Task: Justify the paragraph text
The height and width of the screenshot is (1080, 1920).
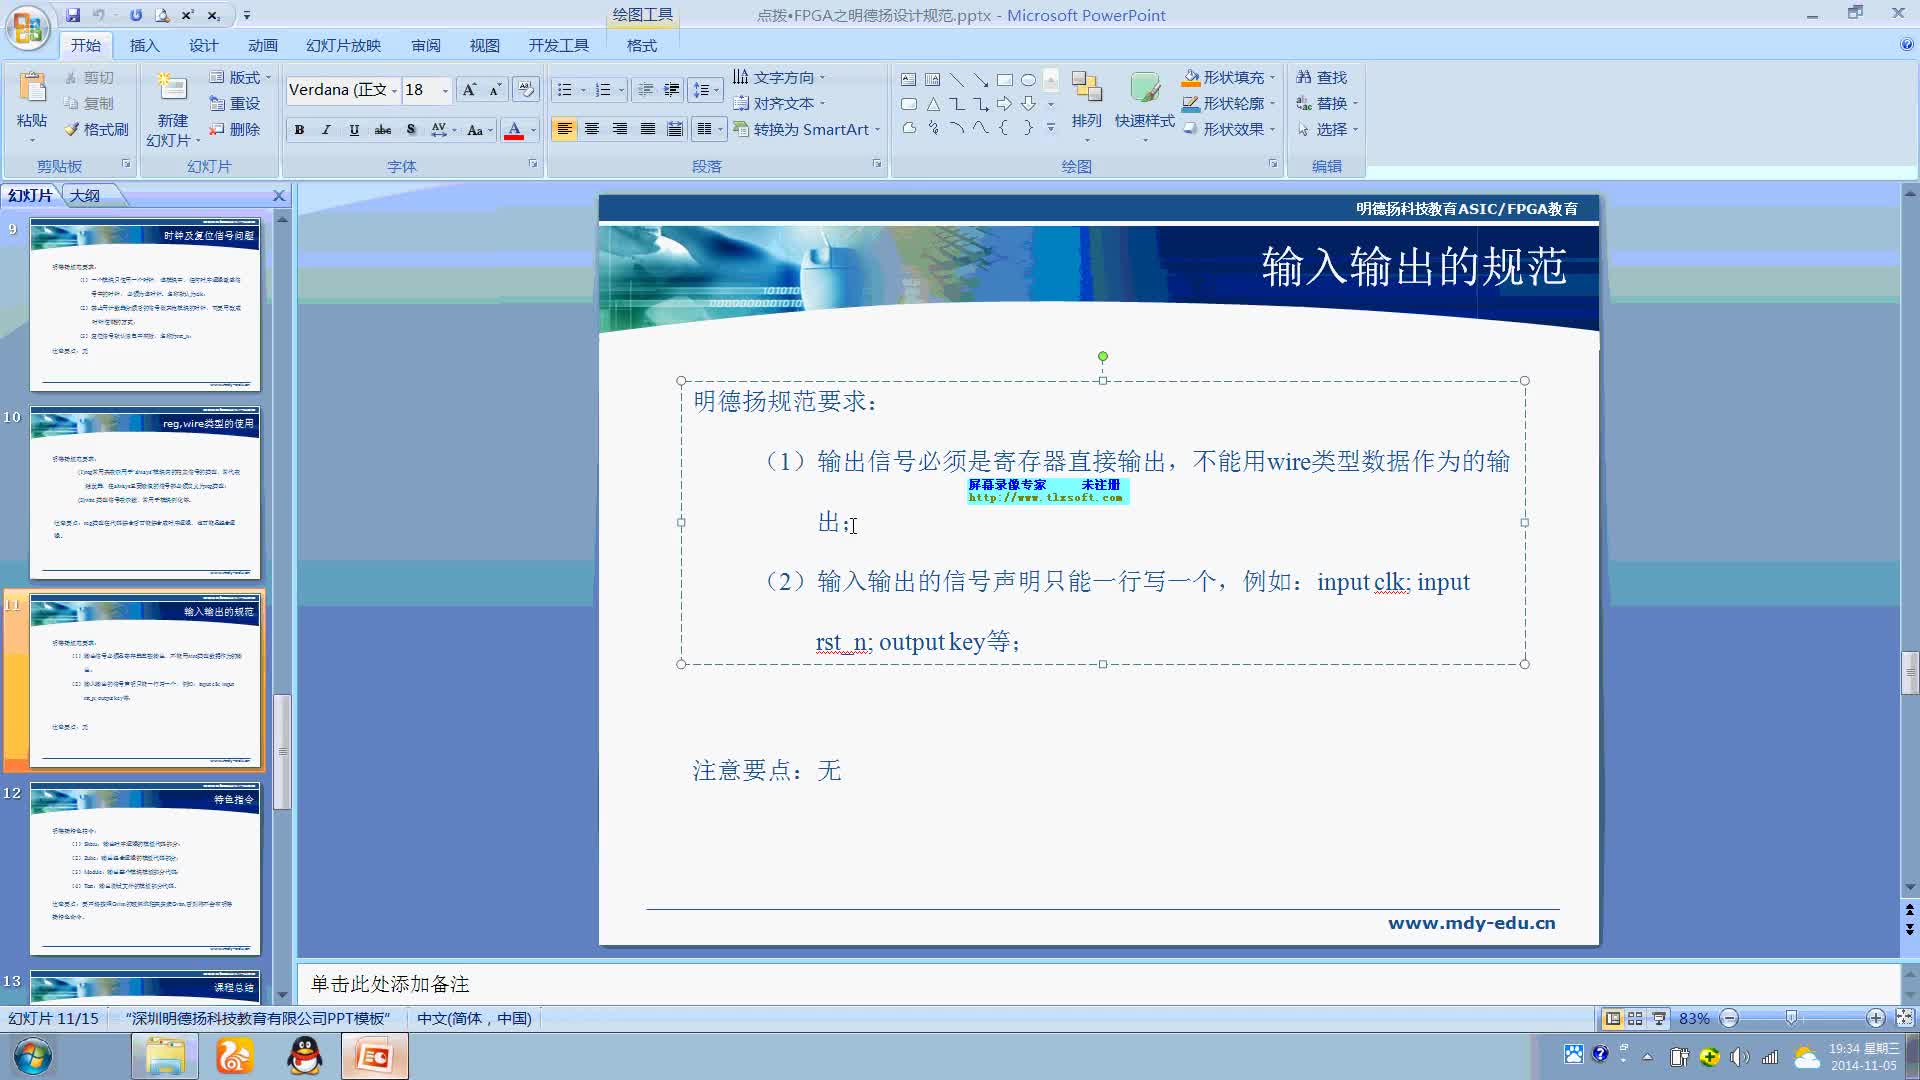Action: click(648, 129)
